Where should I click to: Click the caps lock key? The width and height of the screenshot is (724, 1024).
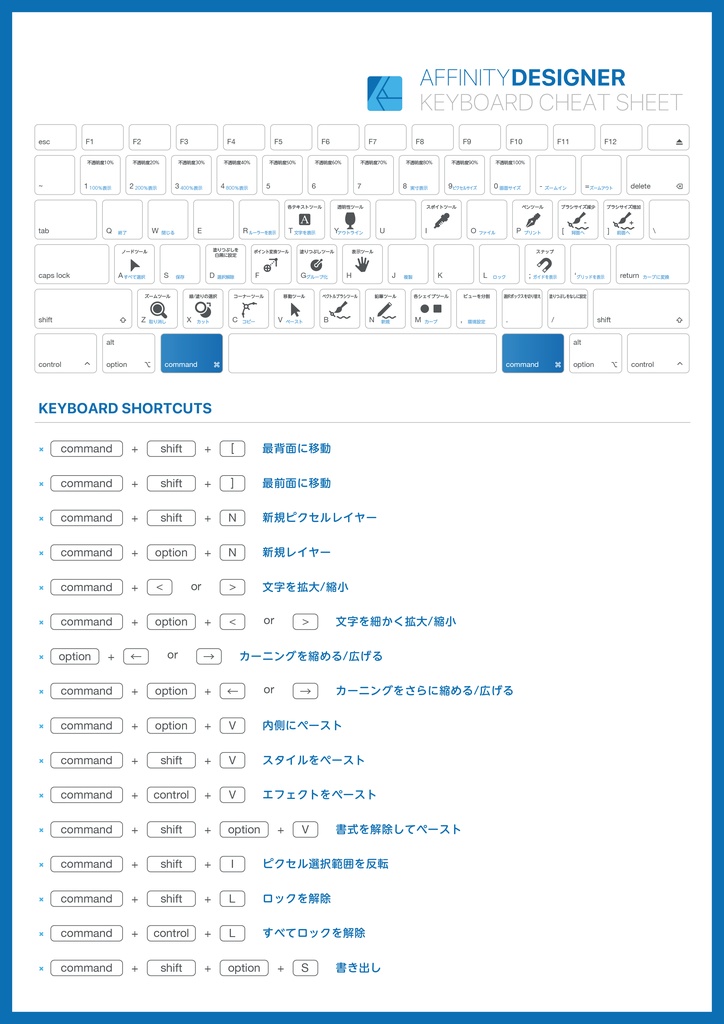72,264
